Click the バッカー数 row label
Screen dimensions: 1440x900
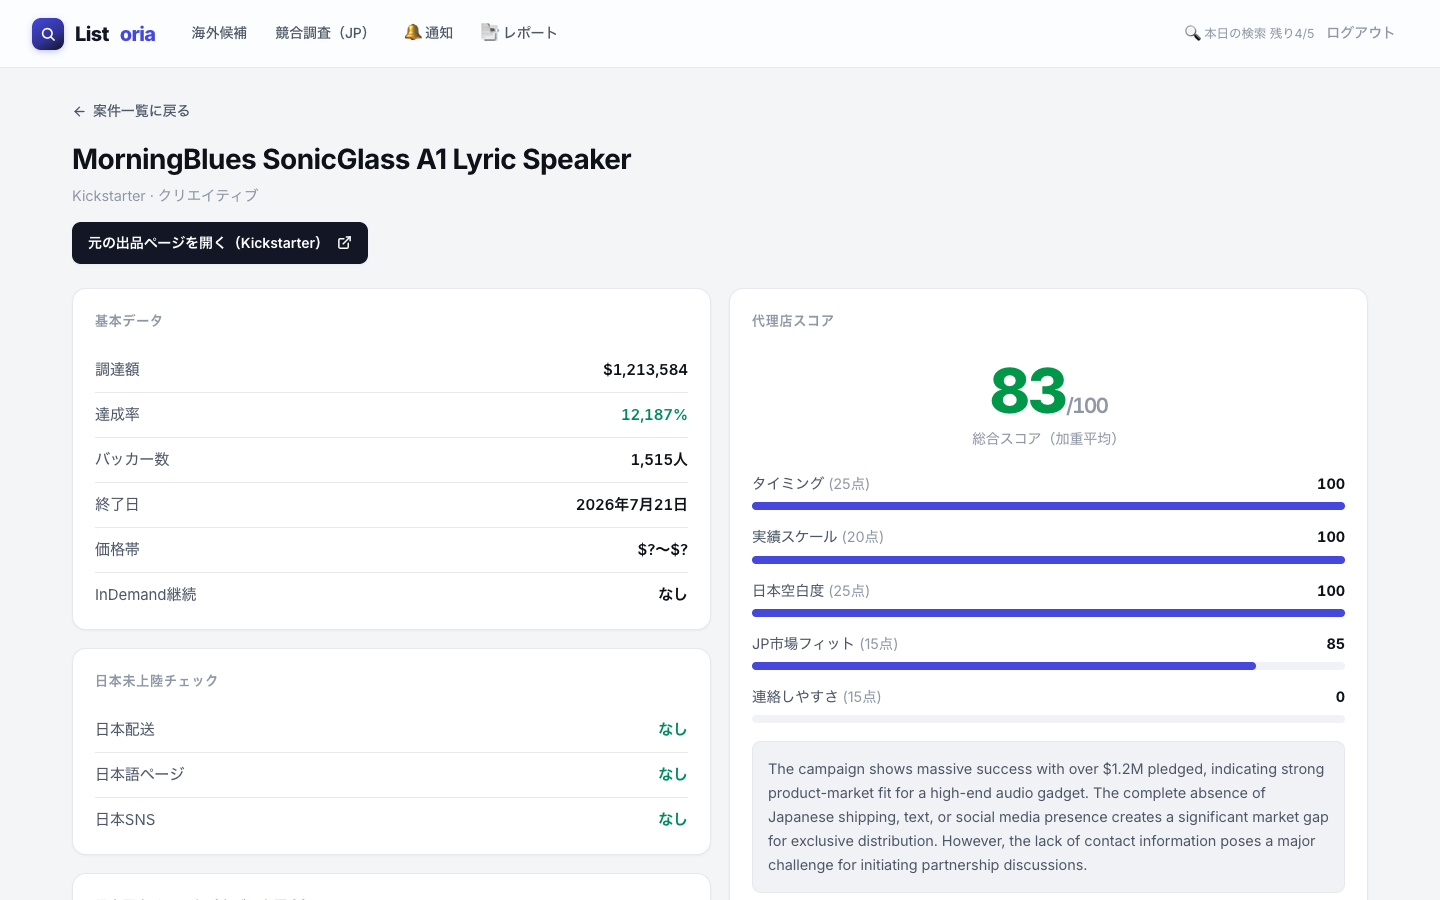click(x=132, y=460)
